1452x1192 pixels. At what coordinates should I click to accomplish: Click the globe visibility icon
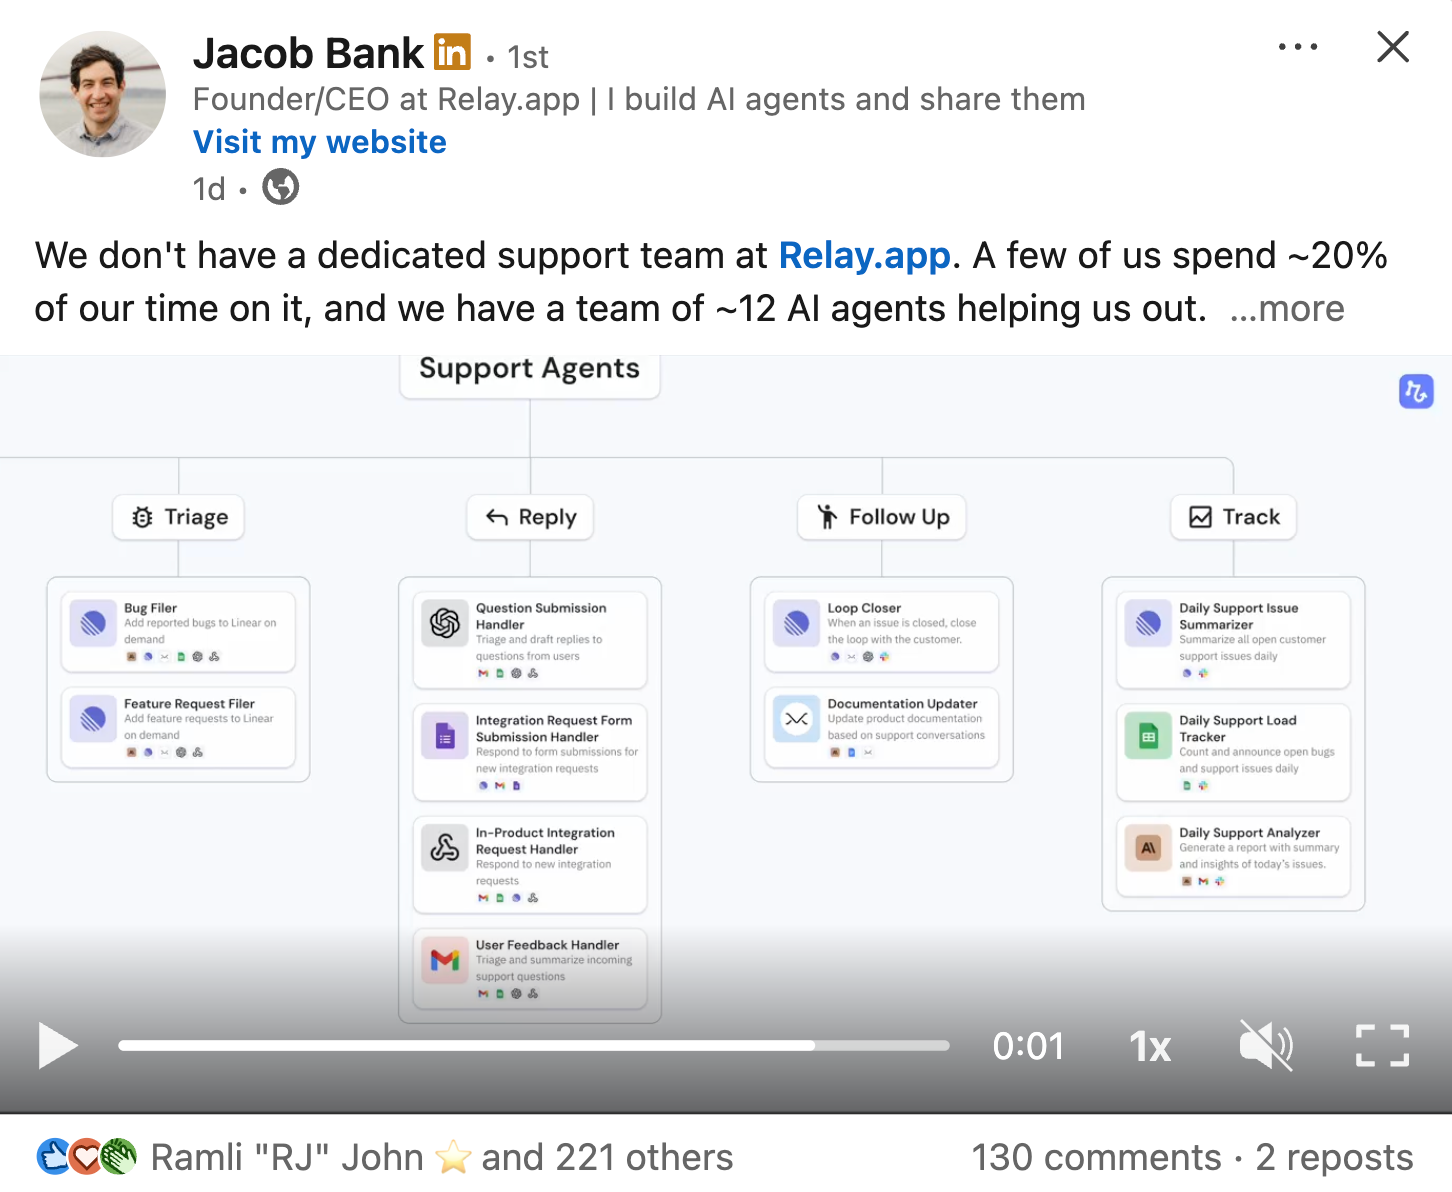(x=281, y=187)
